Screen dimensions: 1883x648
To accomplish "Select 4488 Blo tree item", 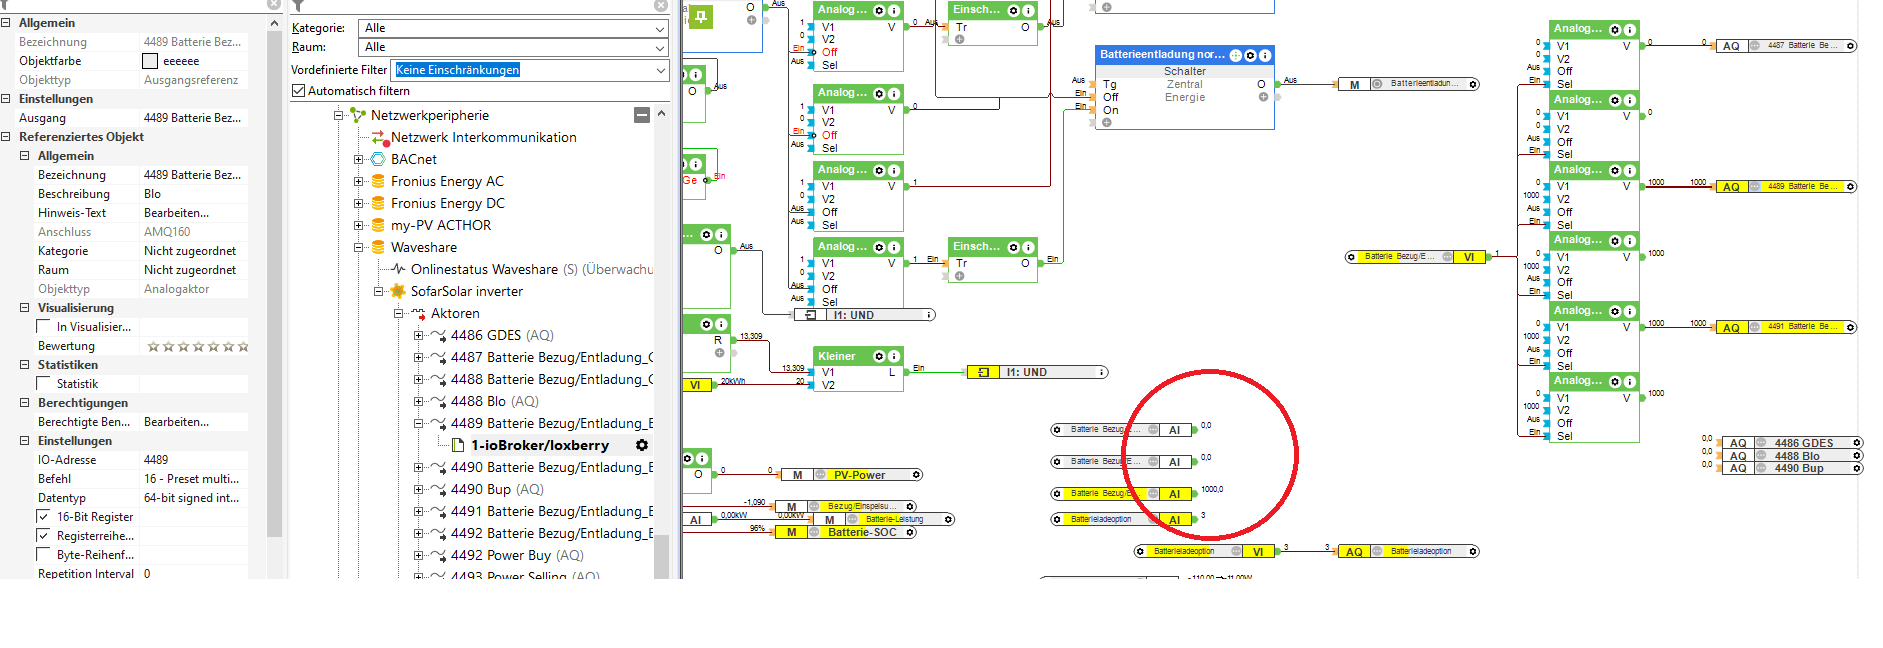I will (x=494, y=401).
